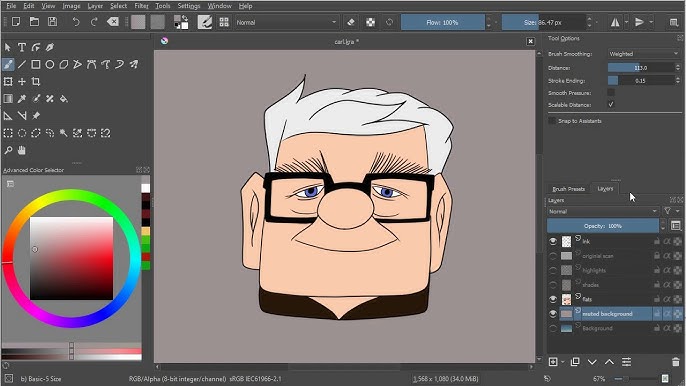
Task: Select the Bezier Curve tool
Action: (x=91, y=65)
